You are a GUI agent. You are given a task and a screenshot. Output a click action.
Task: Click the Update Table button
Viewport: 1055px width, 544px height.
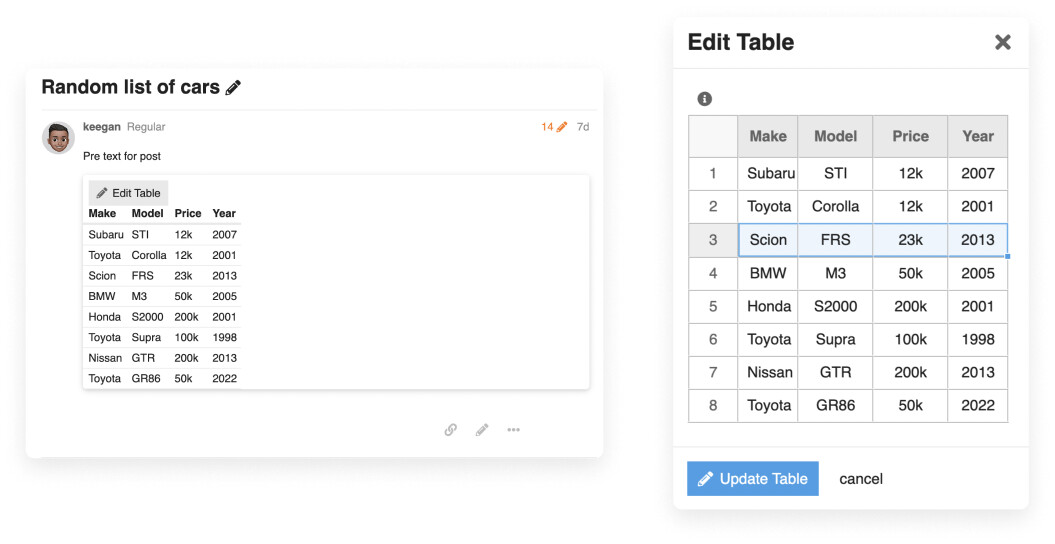[x=752, y=479]
